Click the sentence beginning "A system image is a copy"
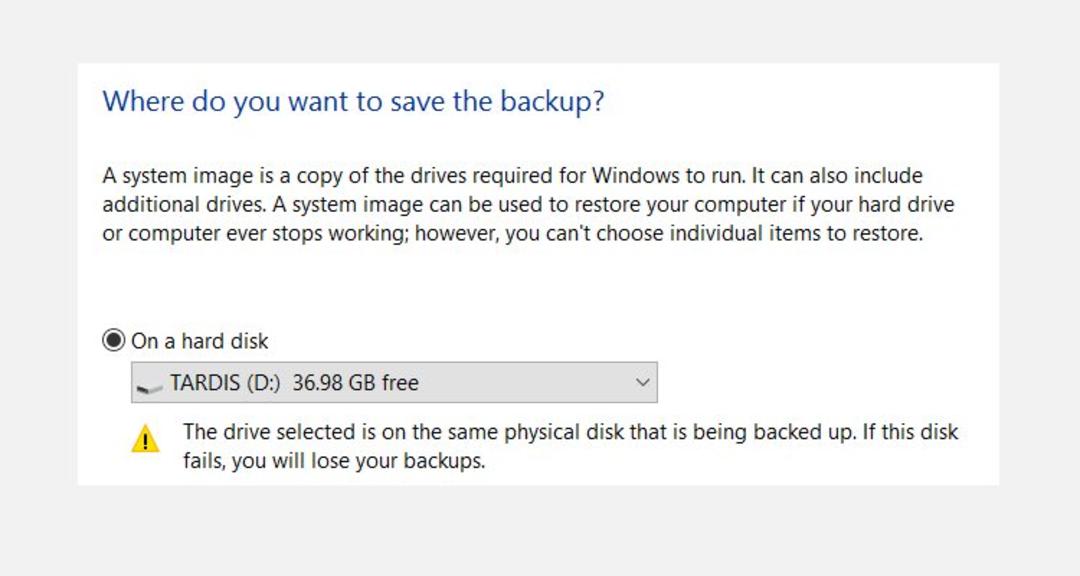1080x576 pixels. 424,176
